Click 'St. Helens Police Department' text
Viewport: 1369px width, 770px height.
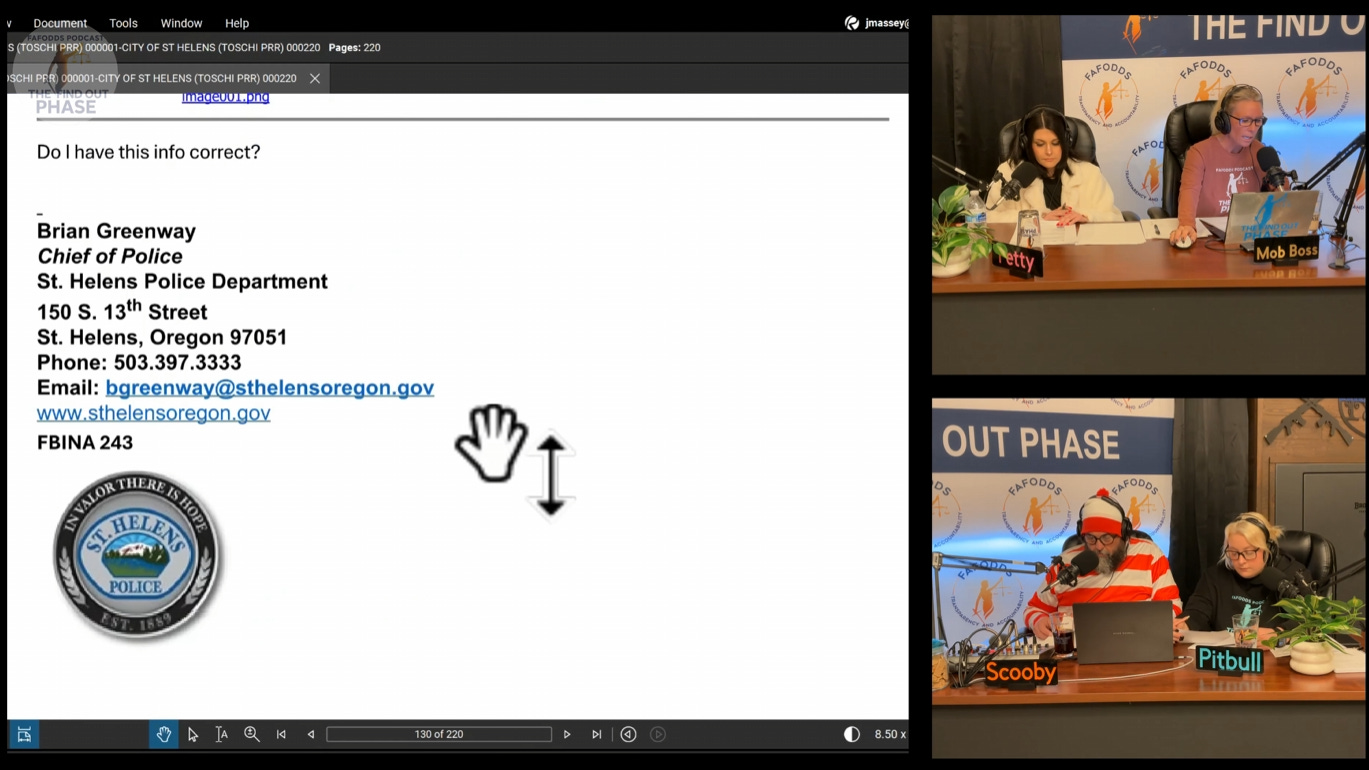[182, 282]
